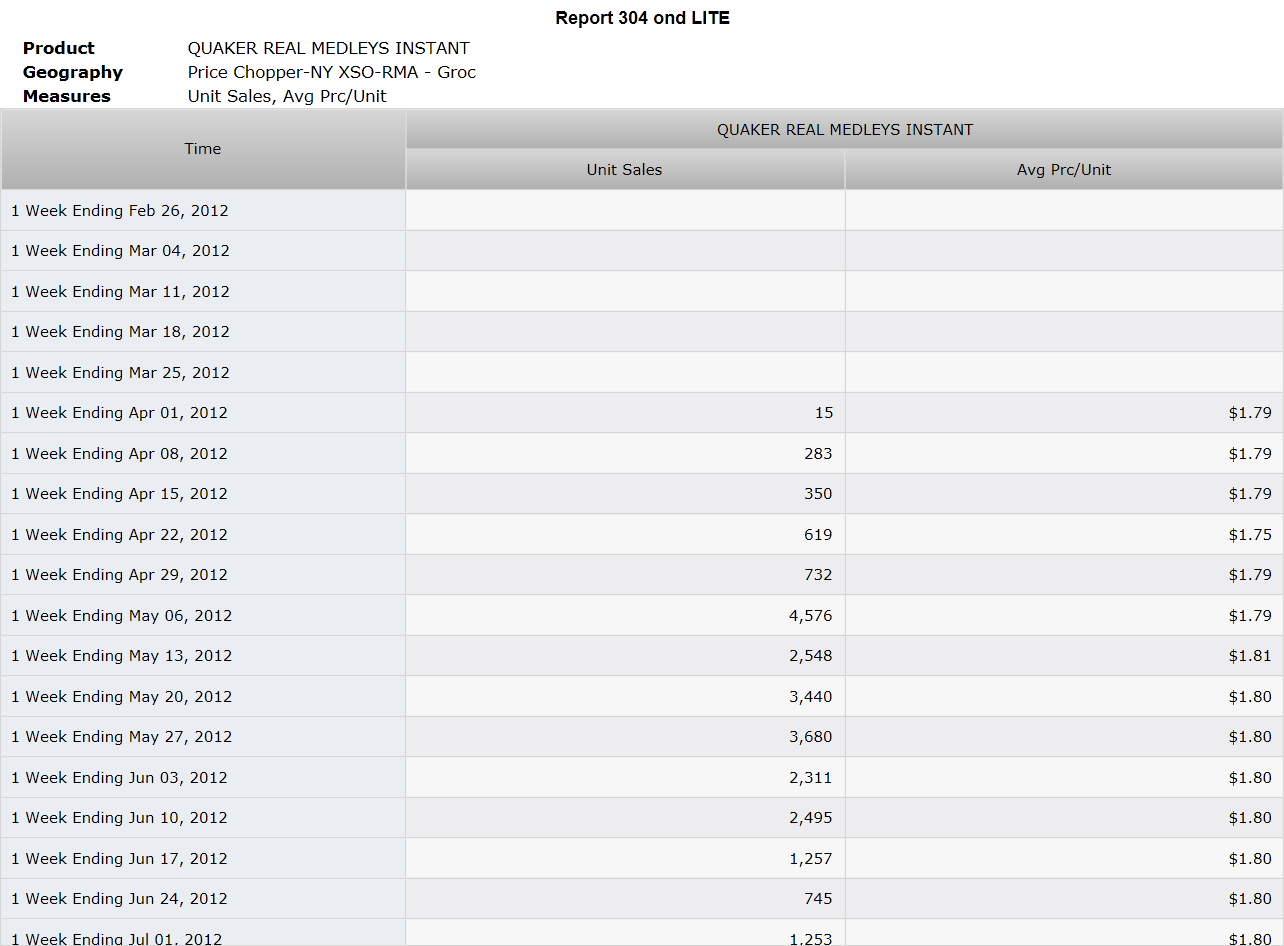Image resolution: width=1284 pixels, height=946 pixels.
Task: Click unit sales value 4,576
Action: point(811,616)
